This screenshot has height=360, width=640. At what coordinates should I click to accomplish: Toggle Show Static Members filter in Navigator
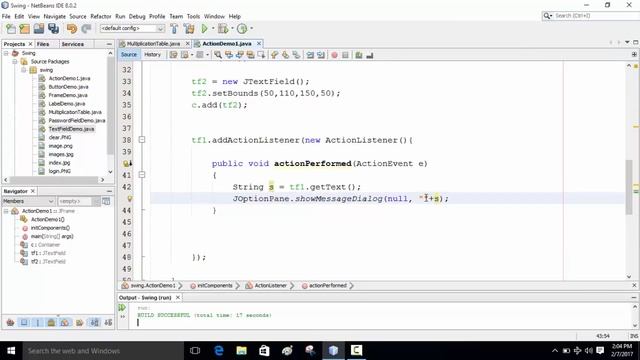(38, 322)
